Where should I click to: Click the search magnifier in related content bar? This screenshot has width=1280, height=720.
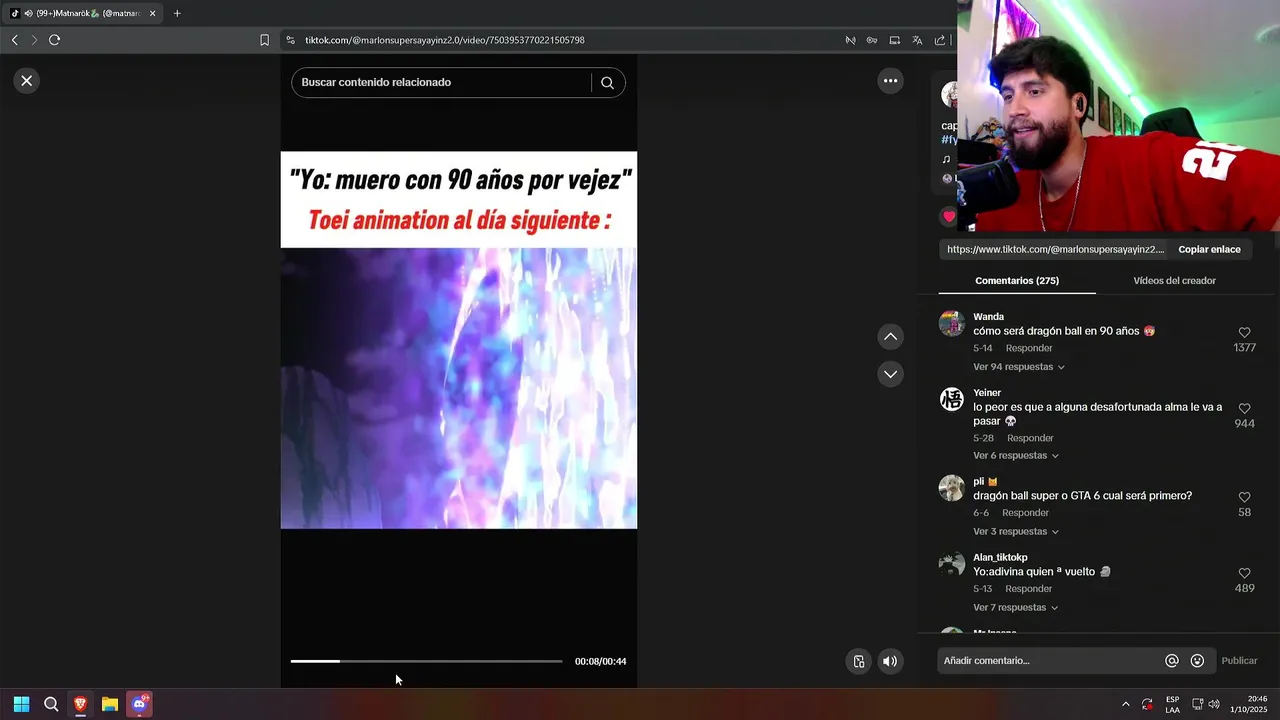[x=607, y=83]
